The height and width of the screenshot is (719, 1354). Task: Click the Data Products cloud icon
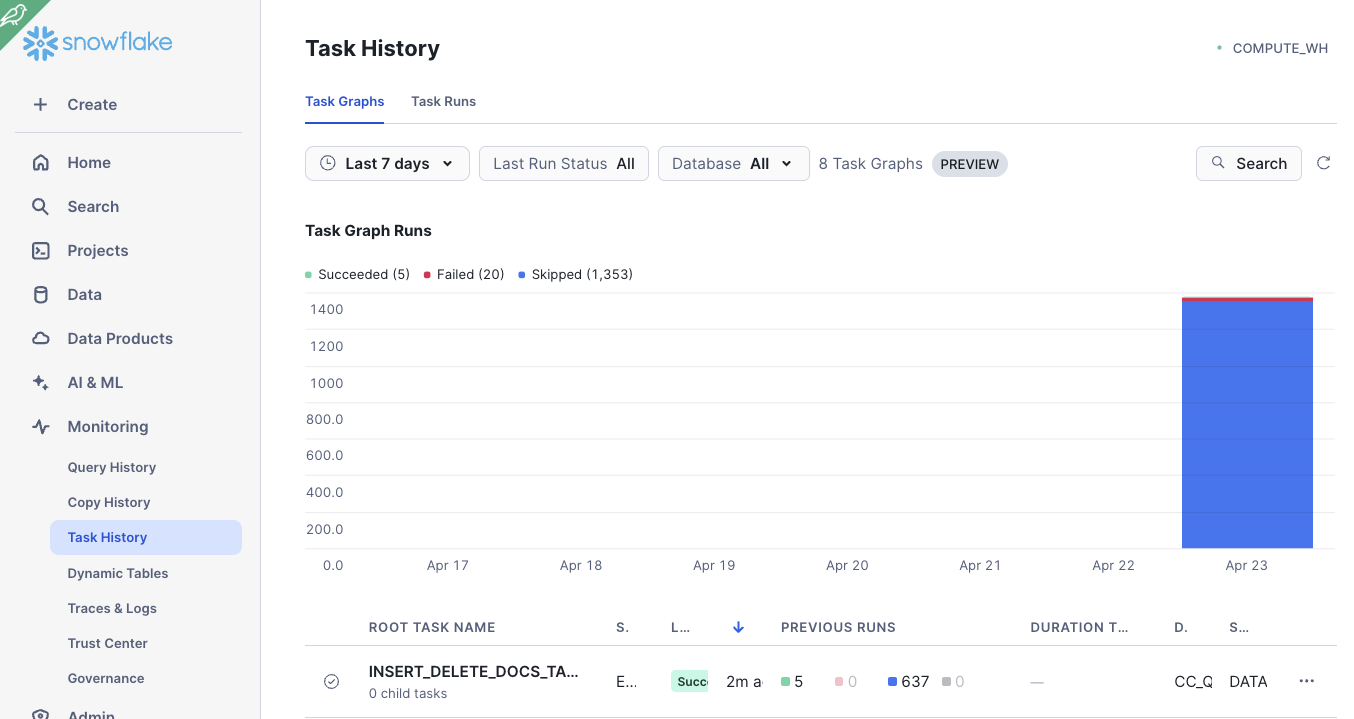click(x=40, y=338)
